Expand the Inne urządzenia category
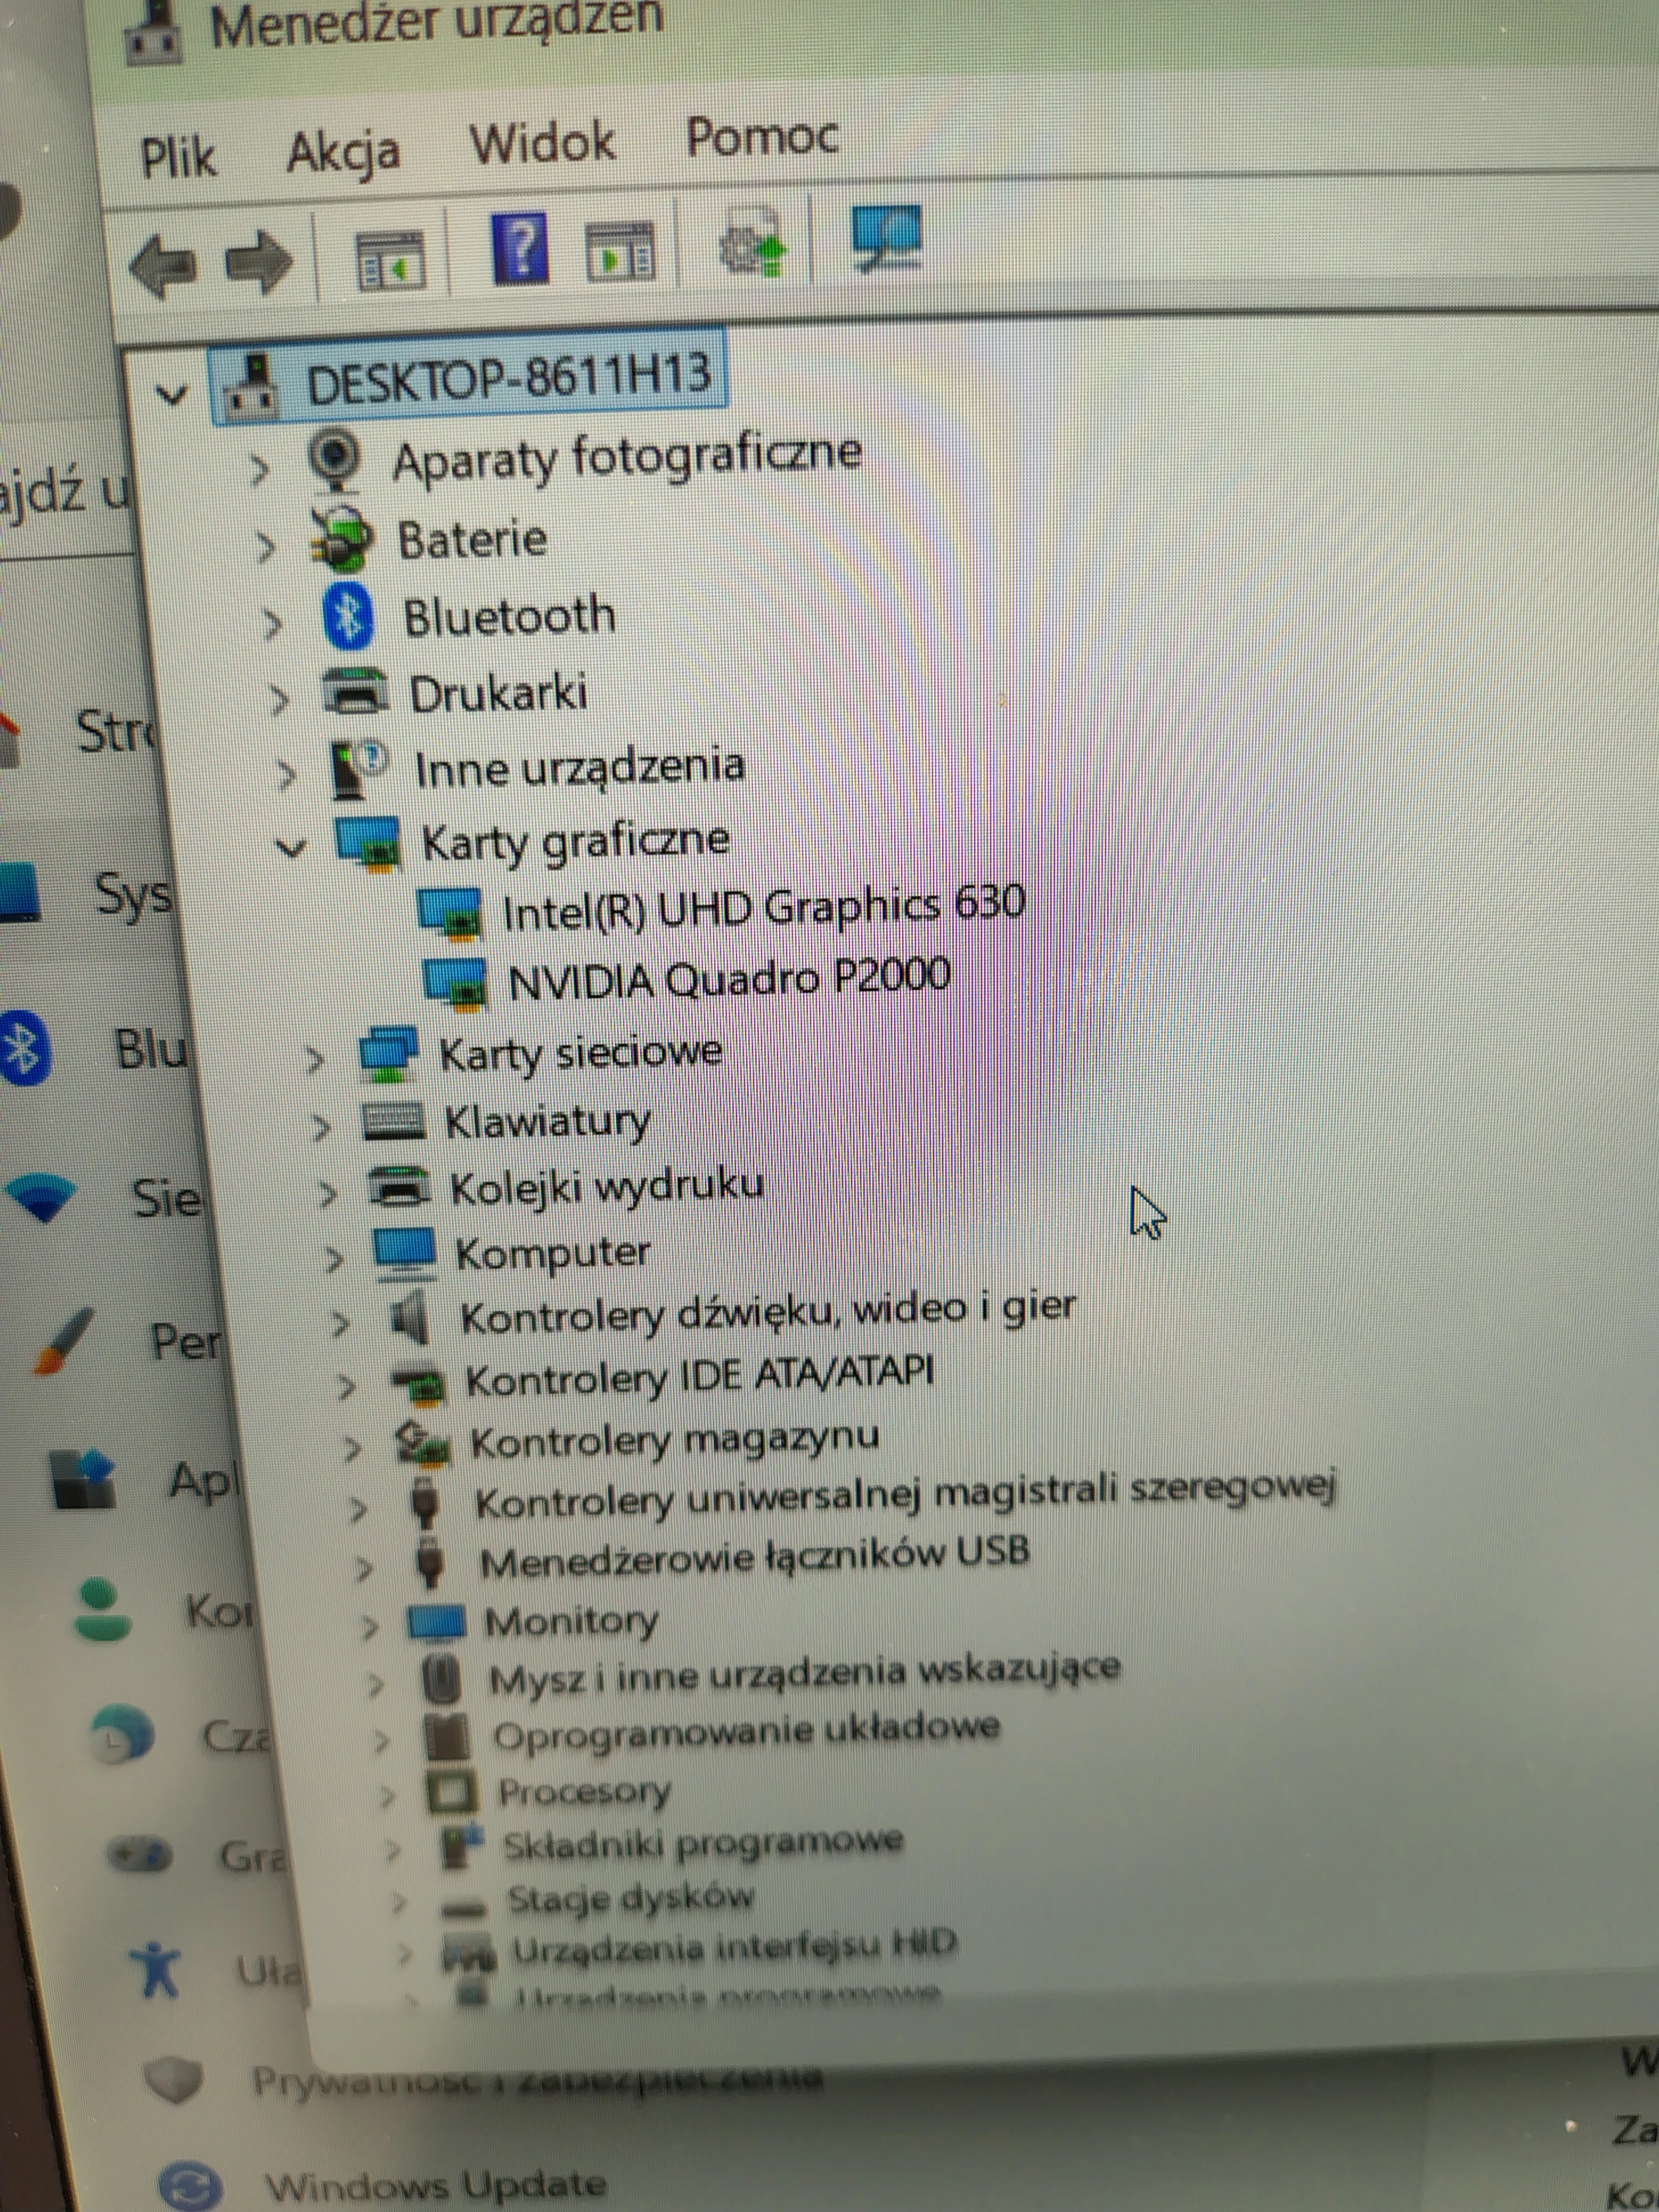The height and width of the screenshot is (2212, 1659). point(286,775)
